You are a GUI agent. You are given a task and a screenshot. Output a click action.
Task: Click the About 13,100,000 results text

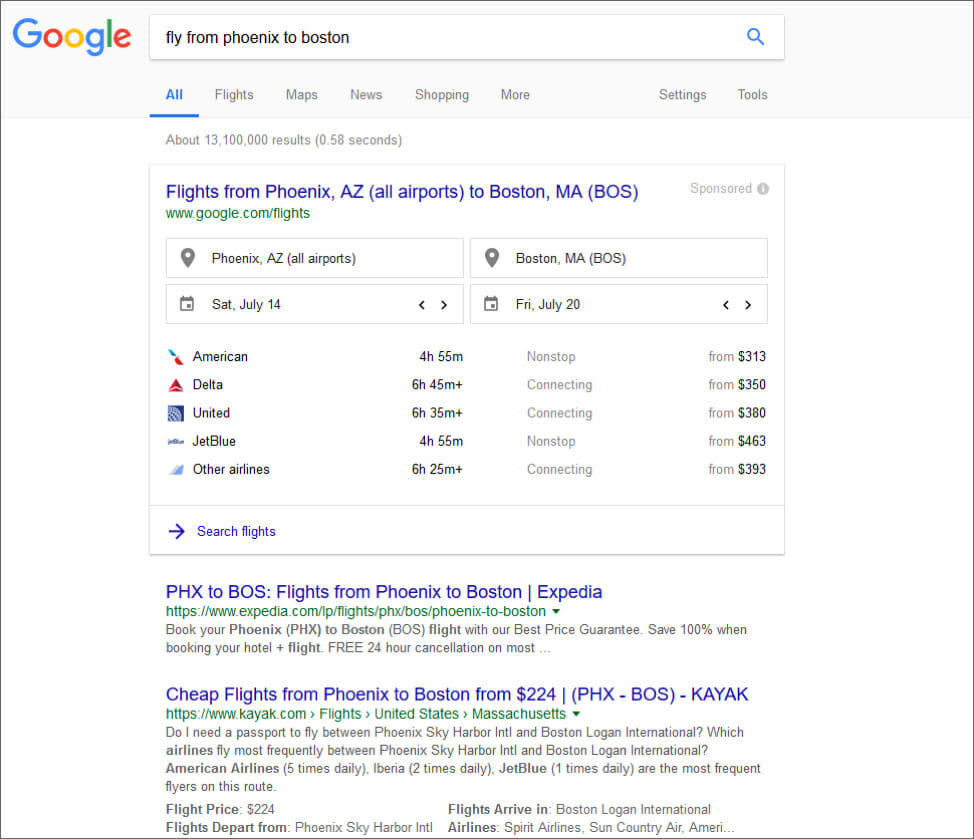[x=284, y=140]
